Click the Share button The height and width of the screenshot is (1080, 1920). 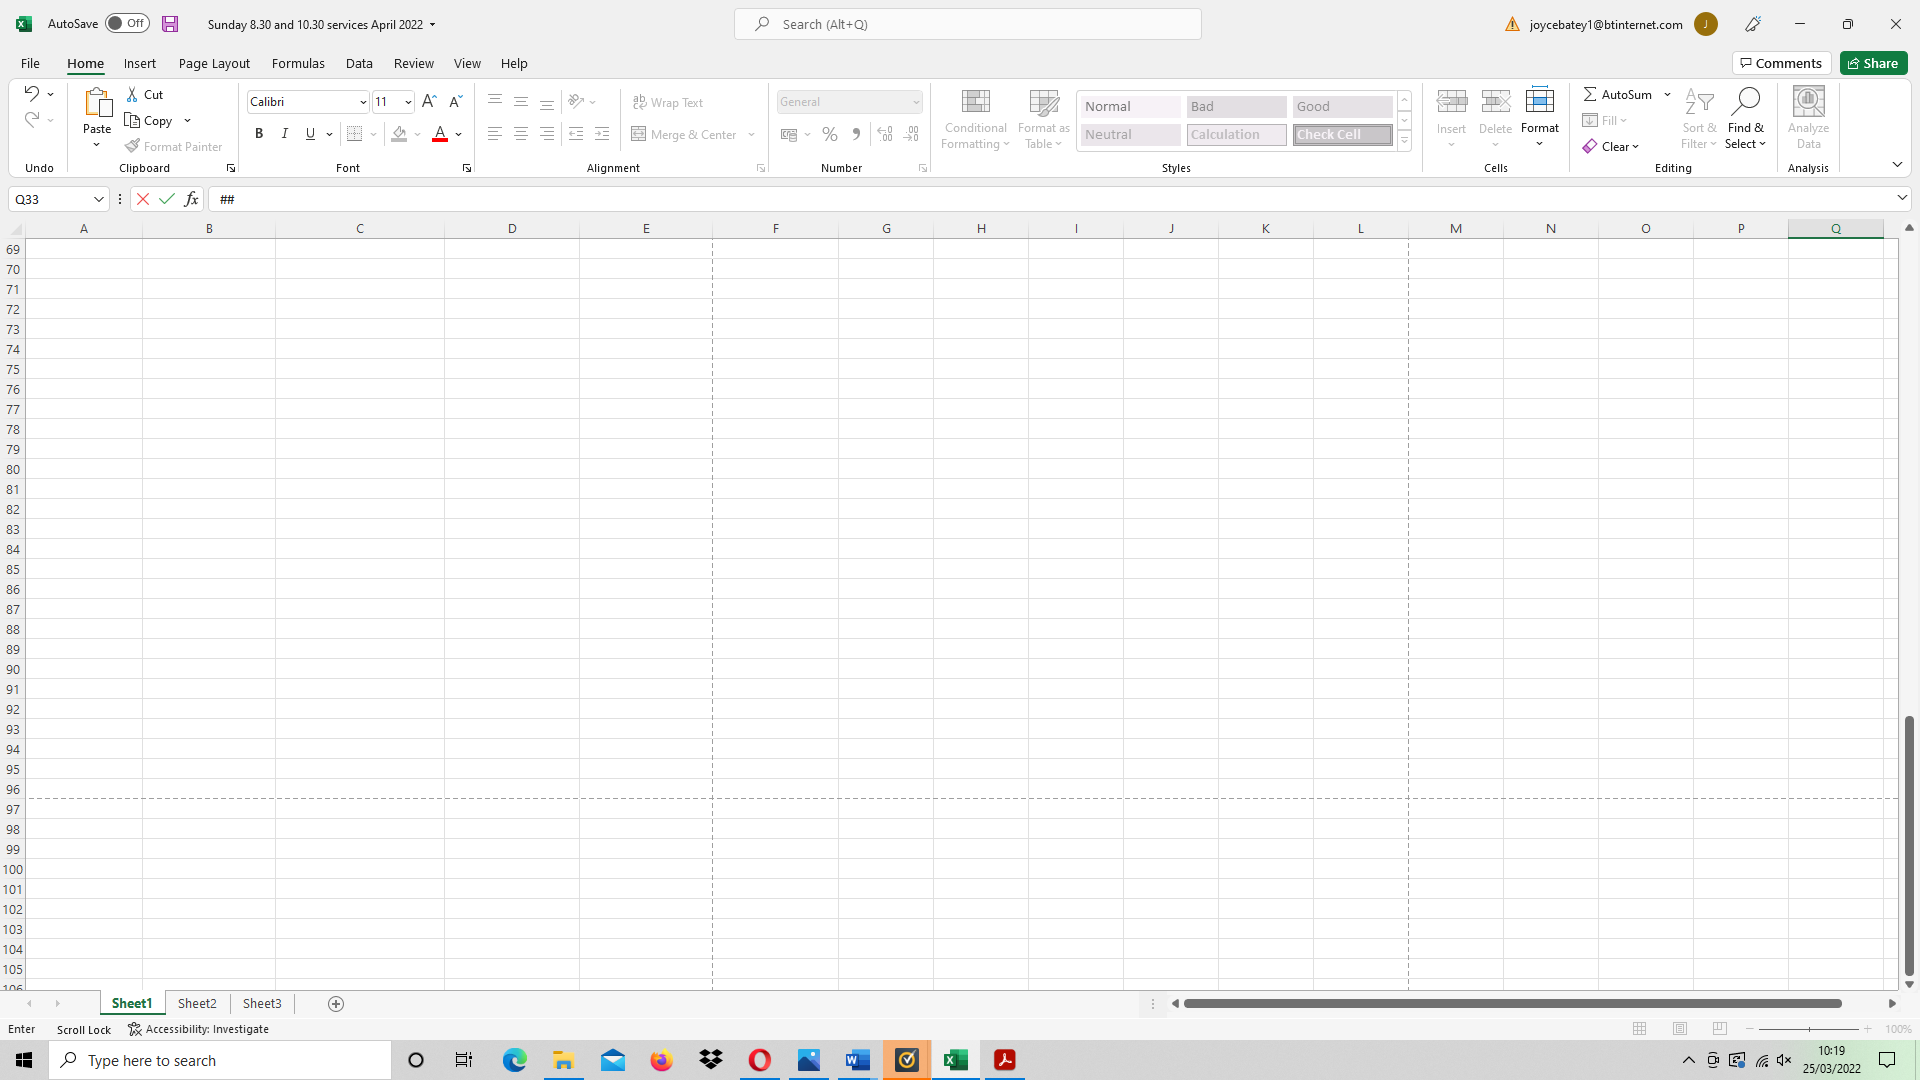point(1873,63)
